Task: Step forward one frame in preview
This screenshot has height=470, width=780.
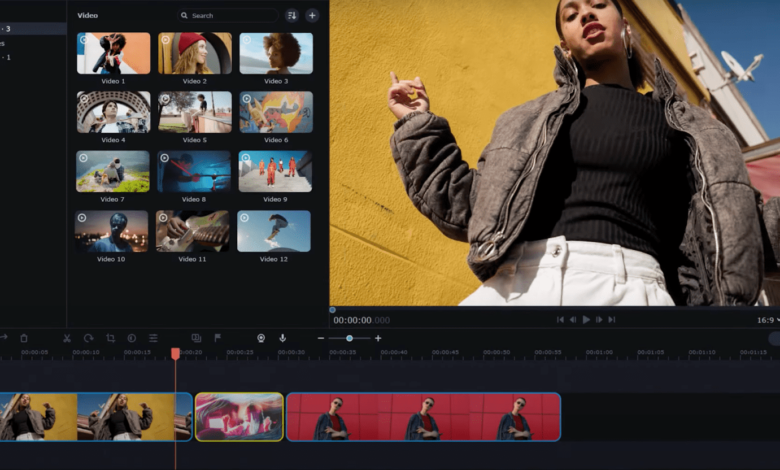Action: pyautogui.click(x=599, y=320)
